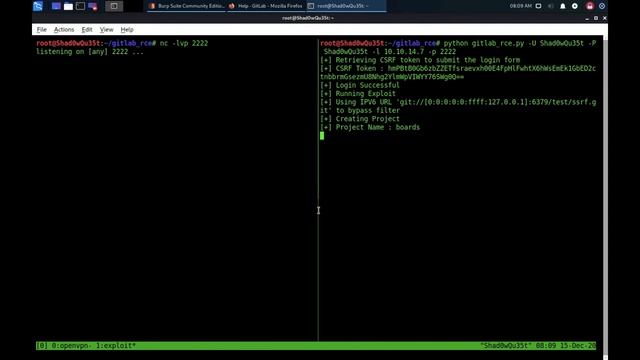The width and height of the screenshot is (640, 360).
Task: Click '[+] Running Exploit' output line
Action: tap(358, 93)
